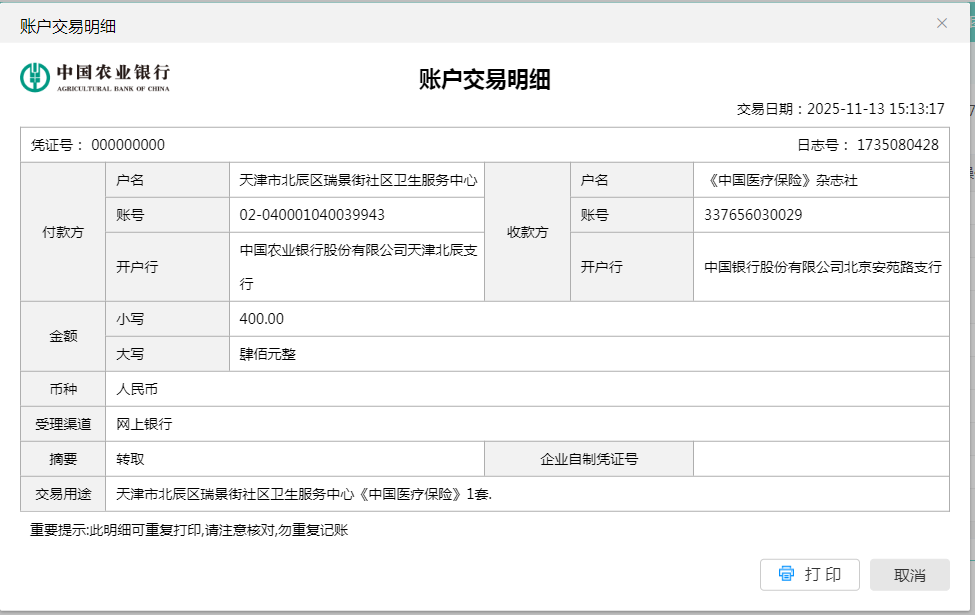
Task: Click the 打印 print button
Action: click(809, 575)
